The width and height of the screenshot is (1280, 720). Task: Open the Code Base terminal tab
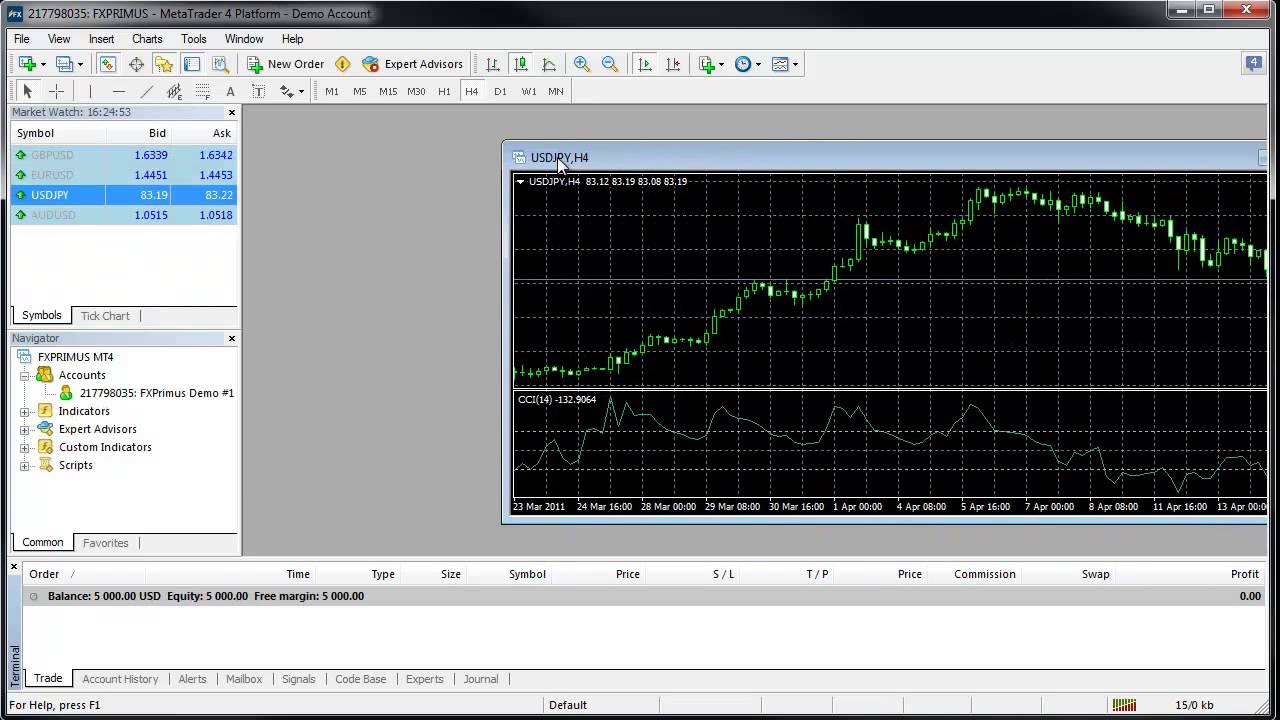360,679
